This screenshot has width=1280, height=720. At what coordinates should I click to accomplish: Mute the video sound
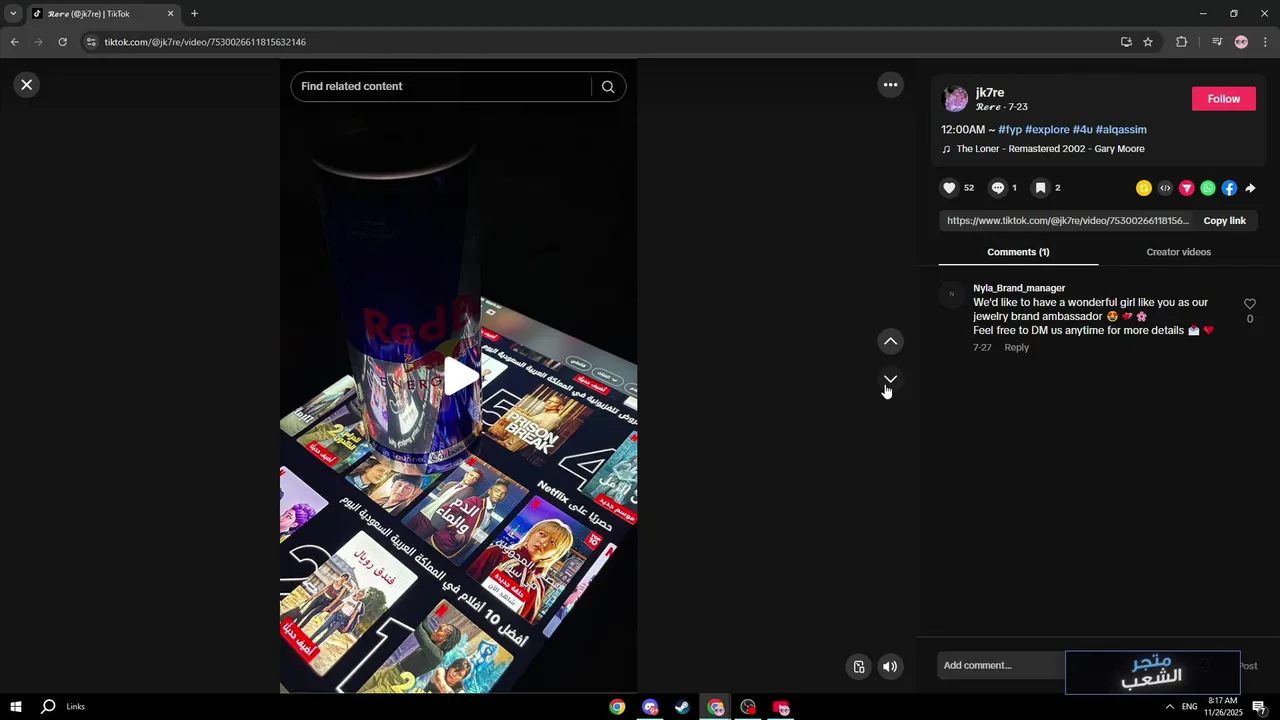[890, 667]
